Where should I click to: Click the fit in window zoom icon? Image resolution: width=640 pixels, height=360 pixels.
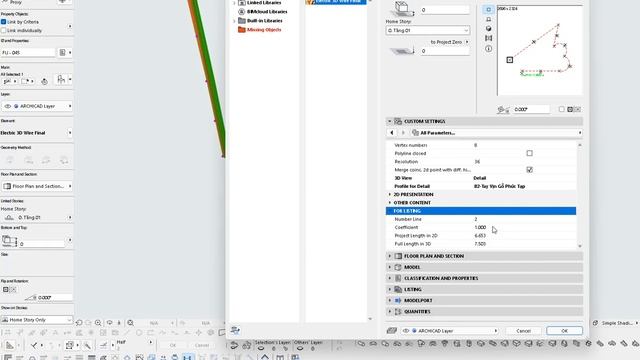(130, 323)
